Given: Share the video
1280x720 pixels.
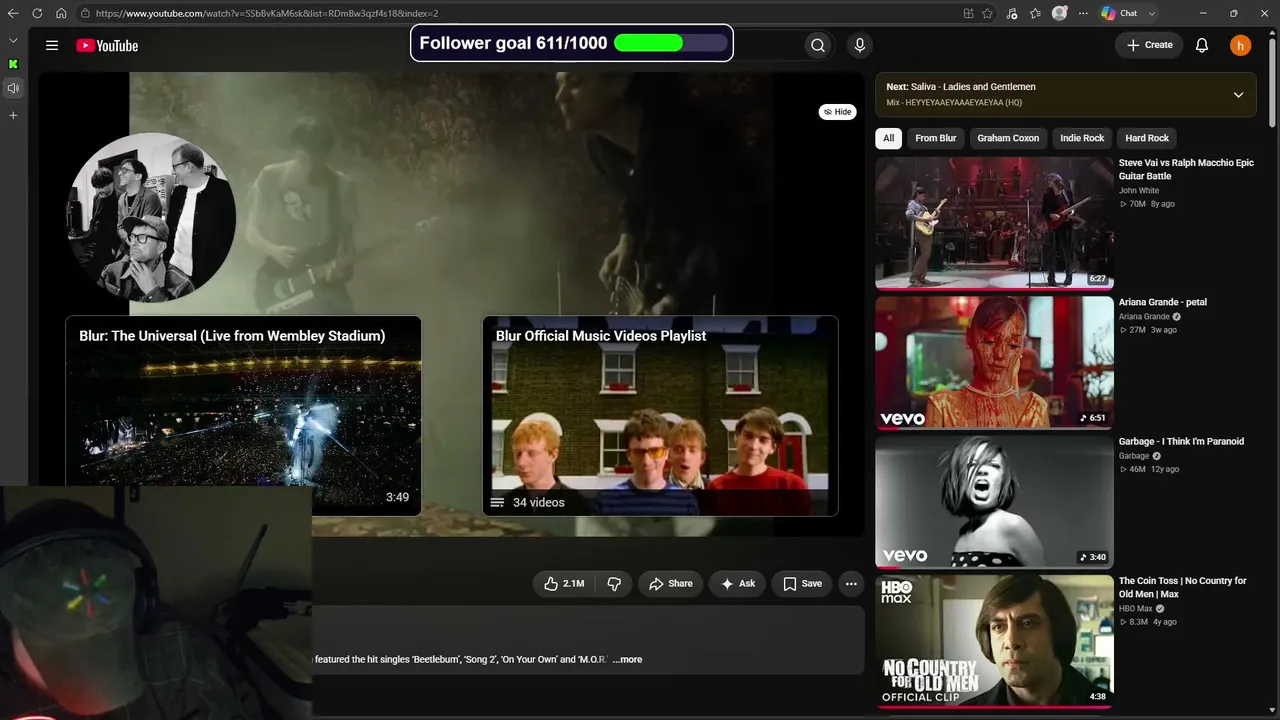Looking at the screenshot, I should pyautogui.click(x=671, y=584).
